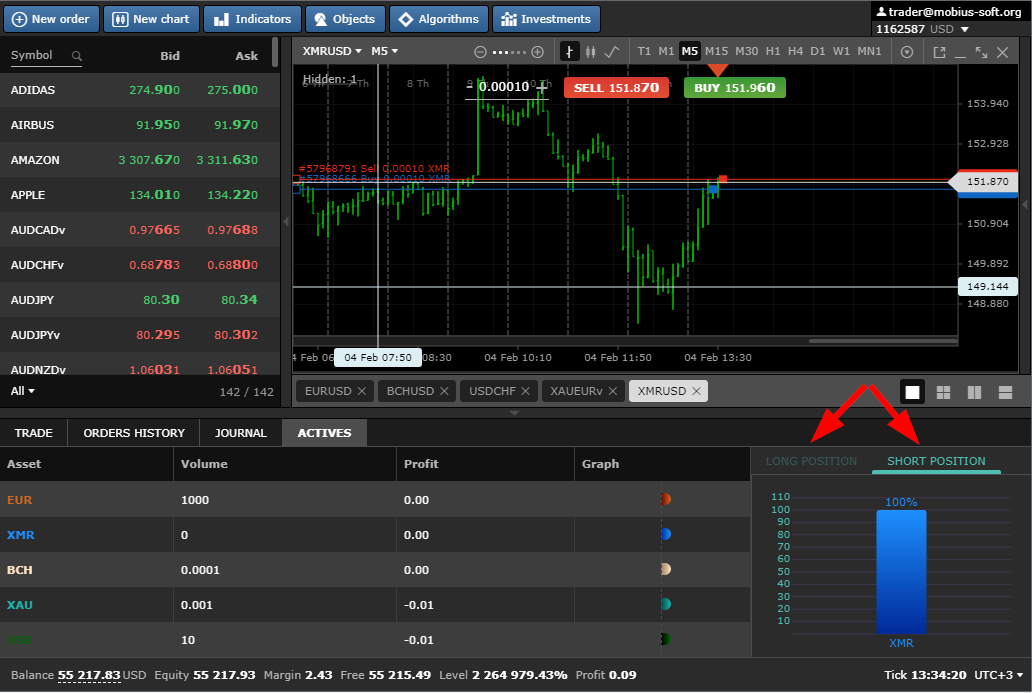The image size is (1032, 693).
Task: Open the XMRUSD symbol dropdown on the chart
Action: (332, 51)
